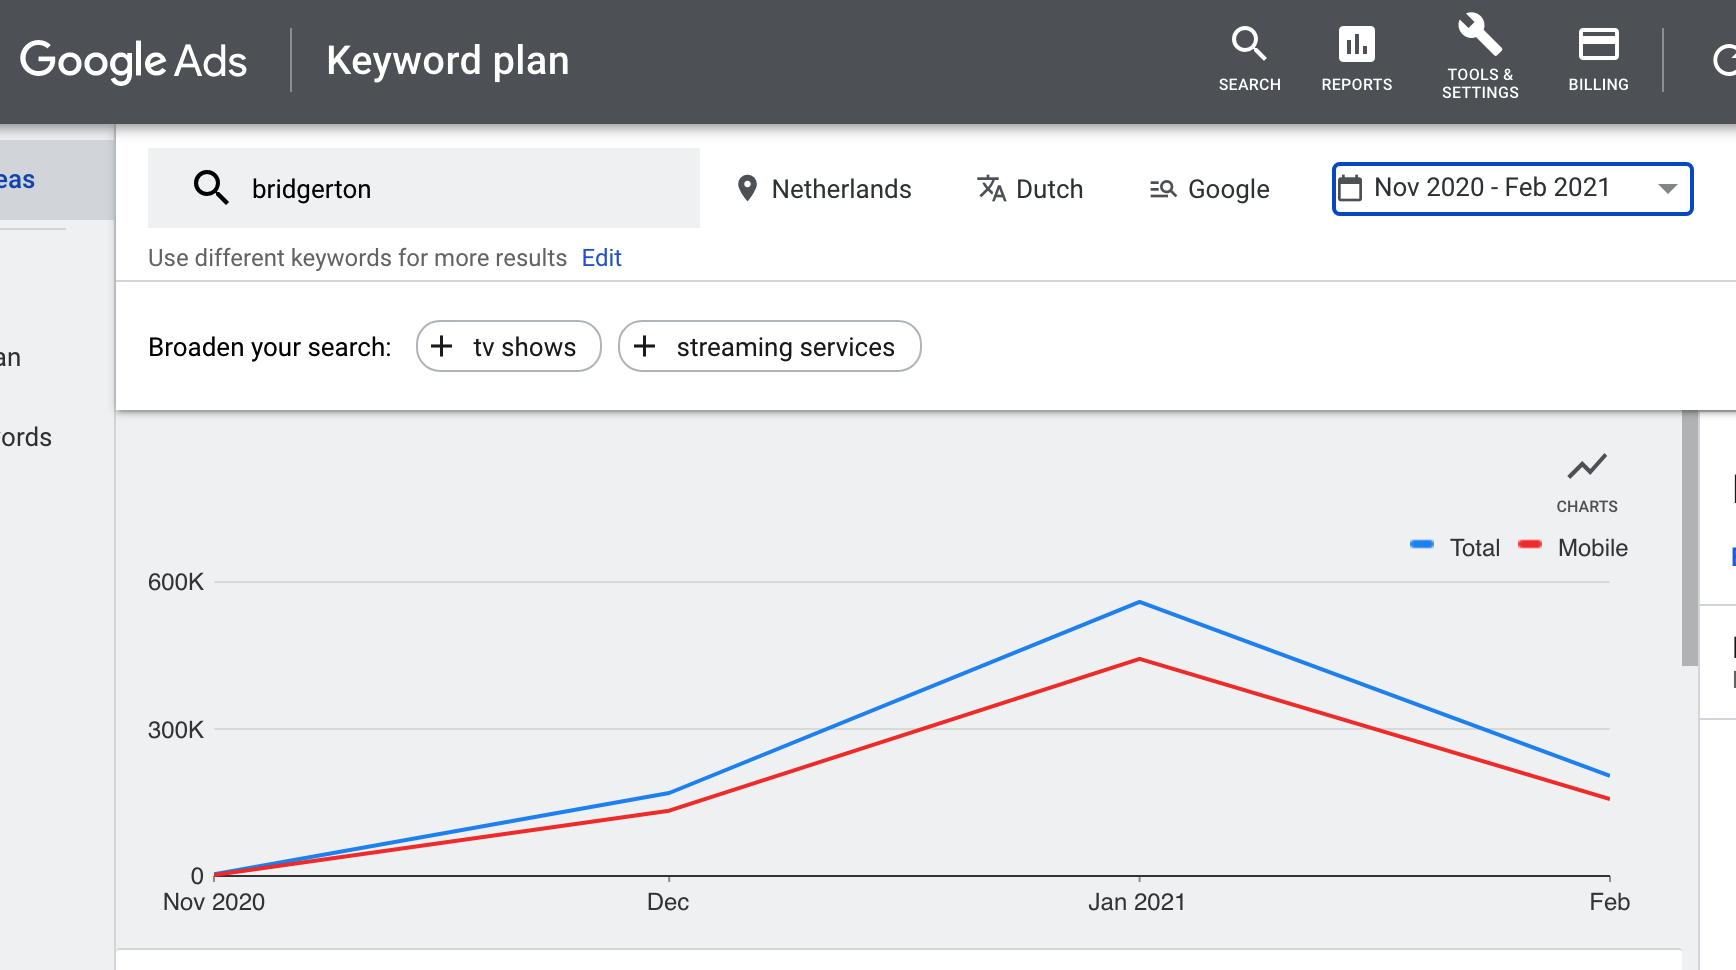
Task: Click the Keyword plan page title
Action: click(447, 61)
